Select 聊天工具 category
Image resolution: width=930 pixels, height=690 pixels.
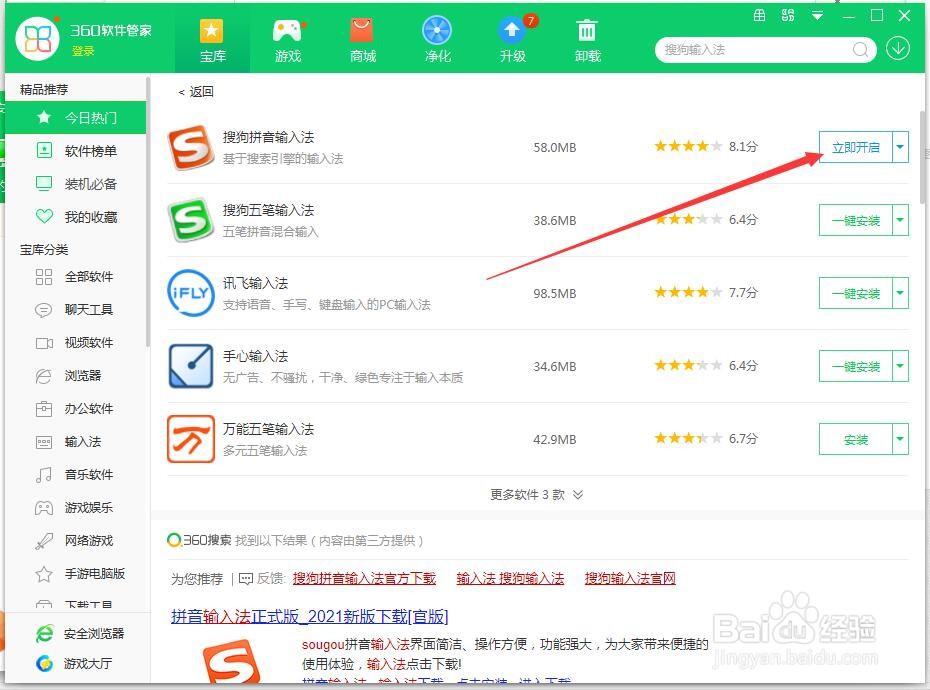click(75, 310)
